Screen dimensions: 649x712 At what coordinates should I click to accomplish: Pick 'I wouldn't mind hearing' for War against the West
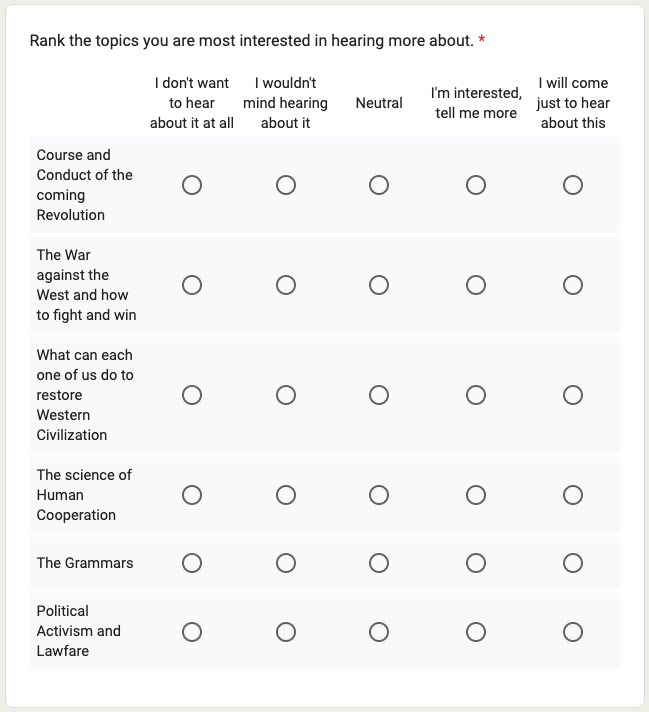286,285
